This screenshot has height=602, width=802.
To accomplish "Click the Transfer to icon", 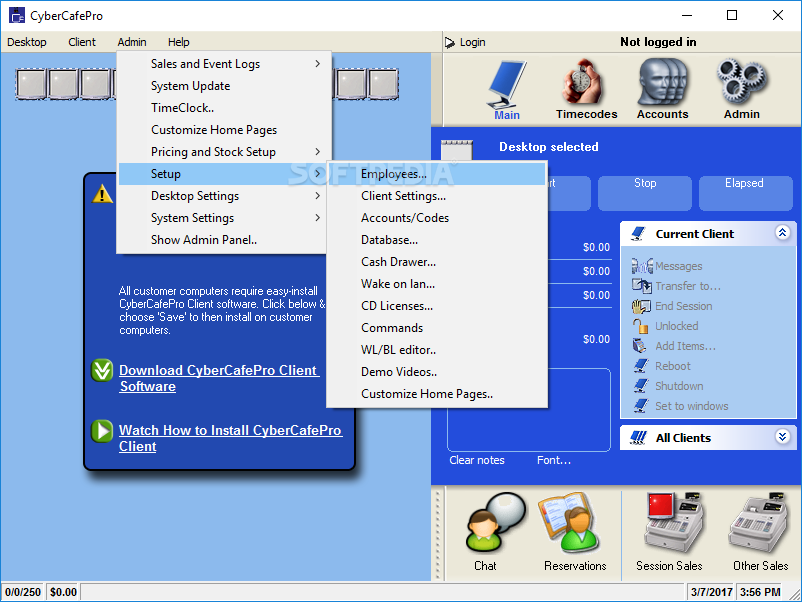I will pos(641,285).
